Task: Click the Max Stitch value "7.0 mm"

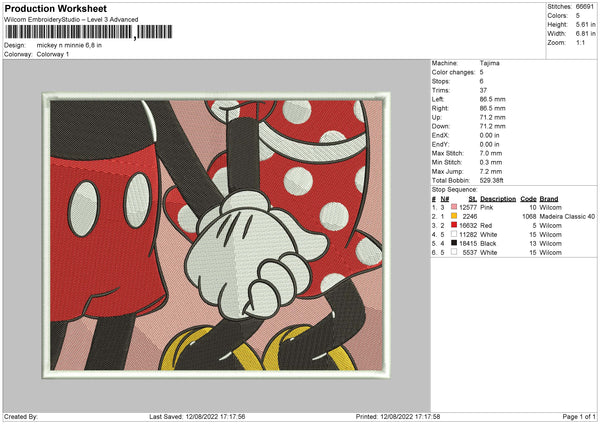Action: 491,153
